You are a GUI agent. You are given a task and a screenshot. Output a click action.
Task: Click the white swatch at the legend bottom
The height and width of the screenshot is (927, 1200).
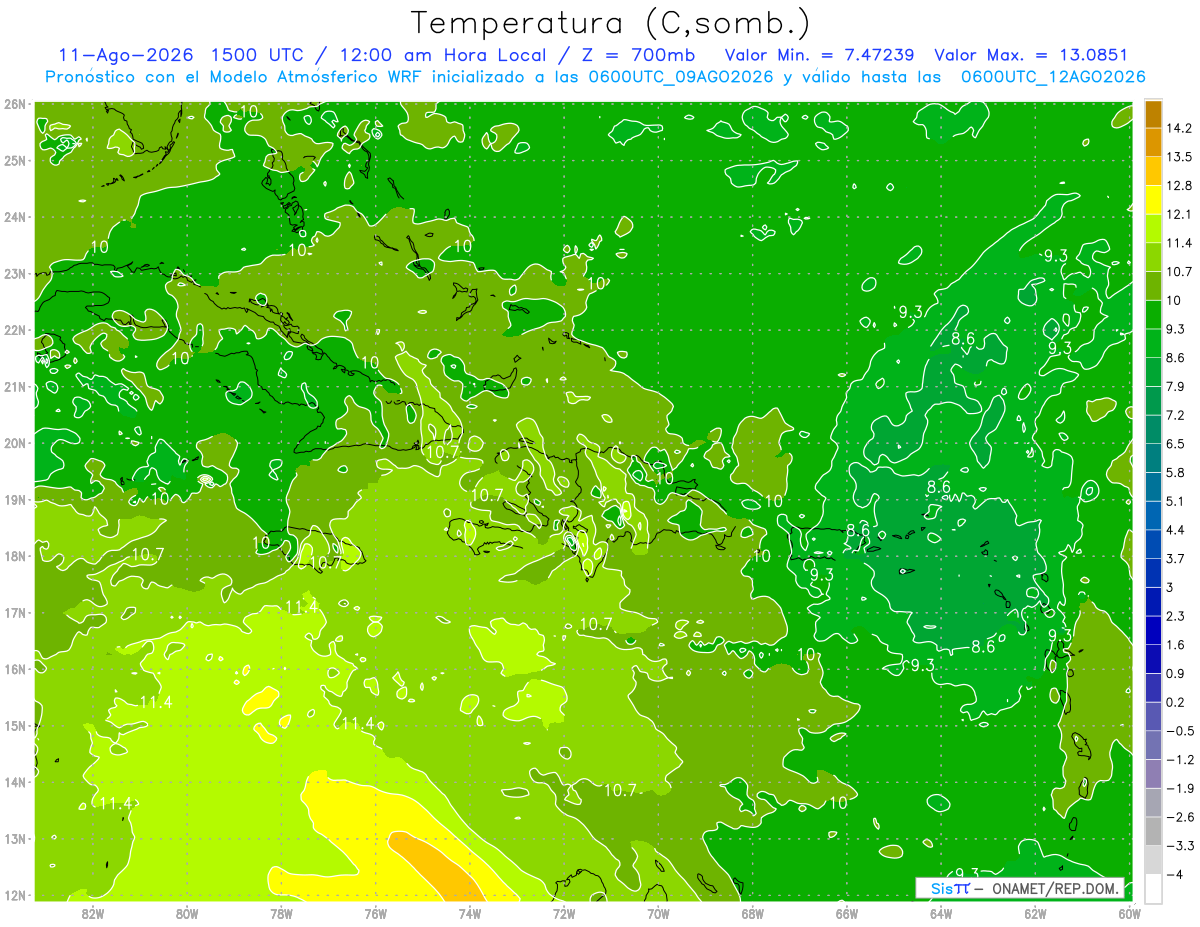click(x=1153, y=888)
